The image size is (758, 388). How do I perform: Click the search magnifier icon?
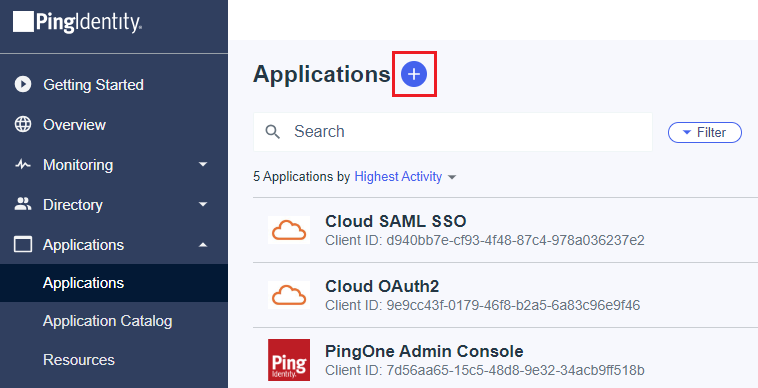coord(273,131)
